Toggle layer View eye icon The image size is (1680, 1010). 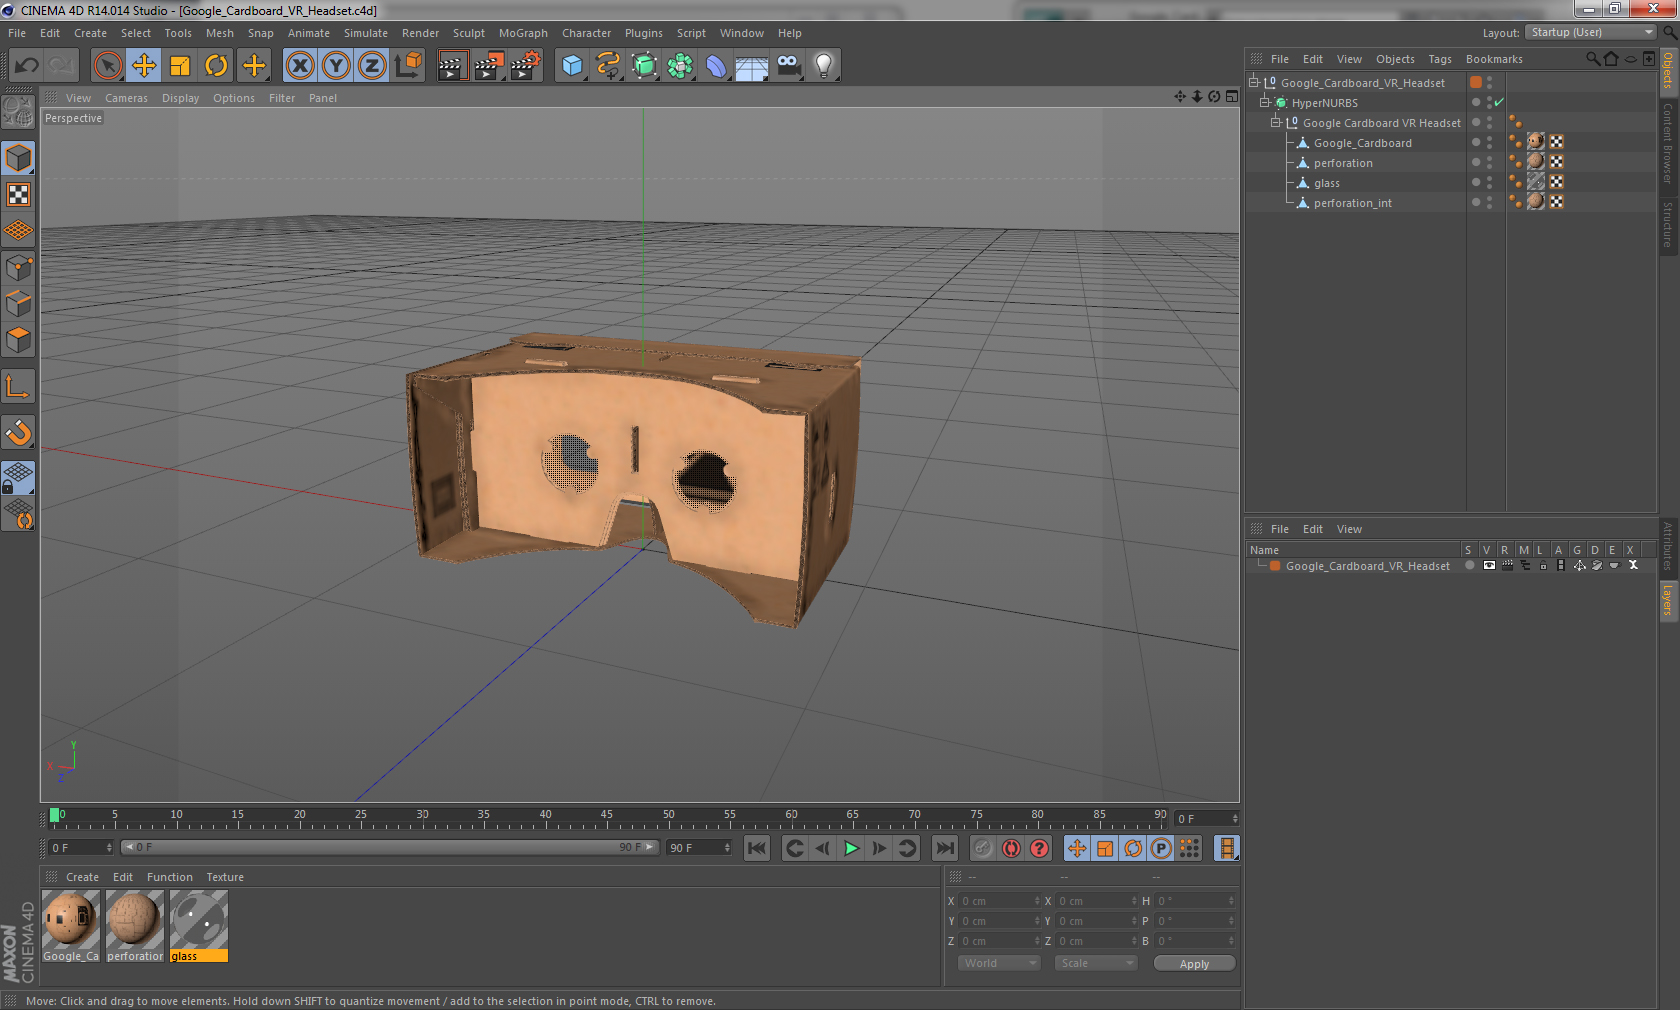(1489, 565)
